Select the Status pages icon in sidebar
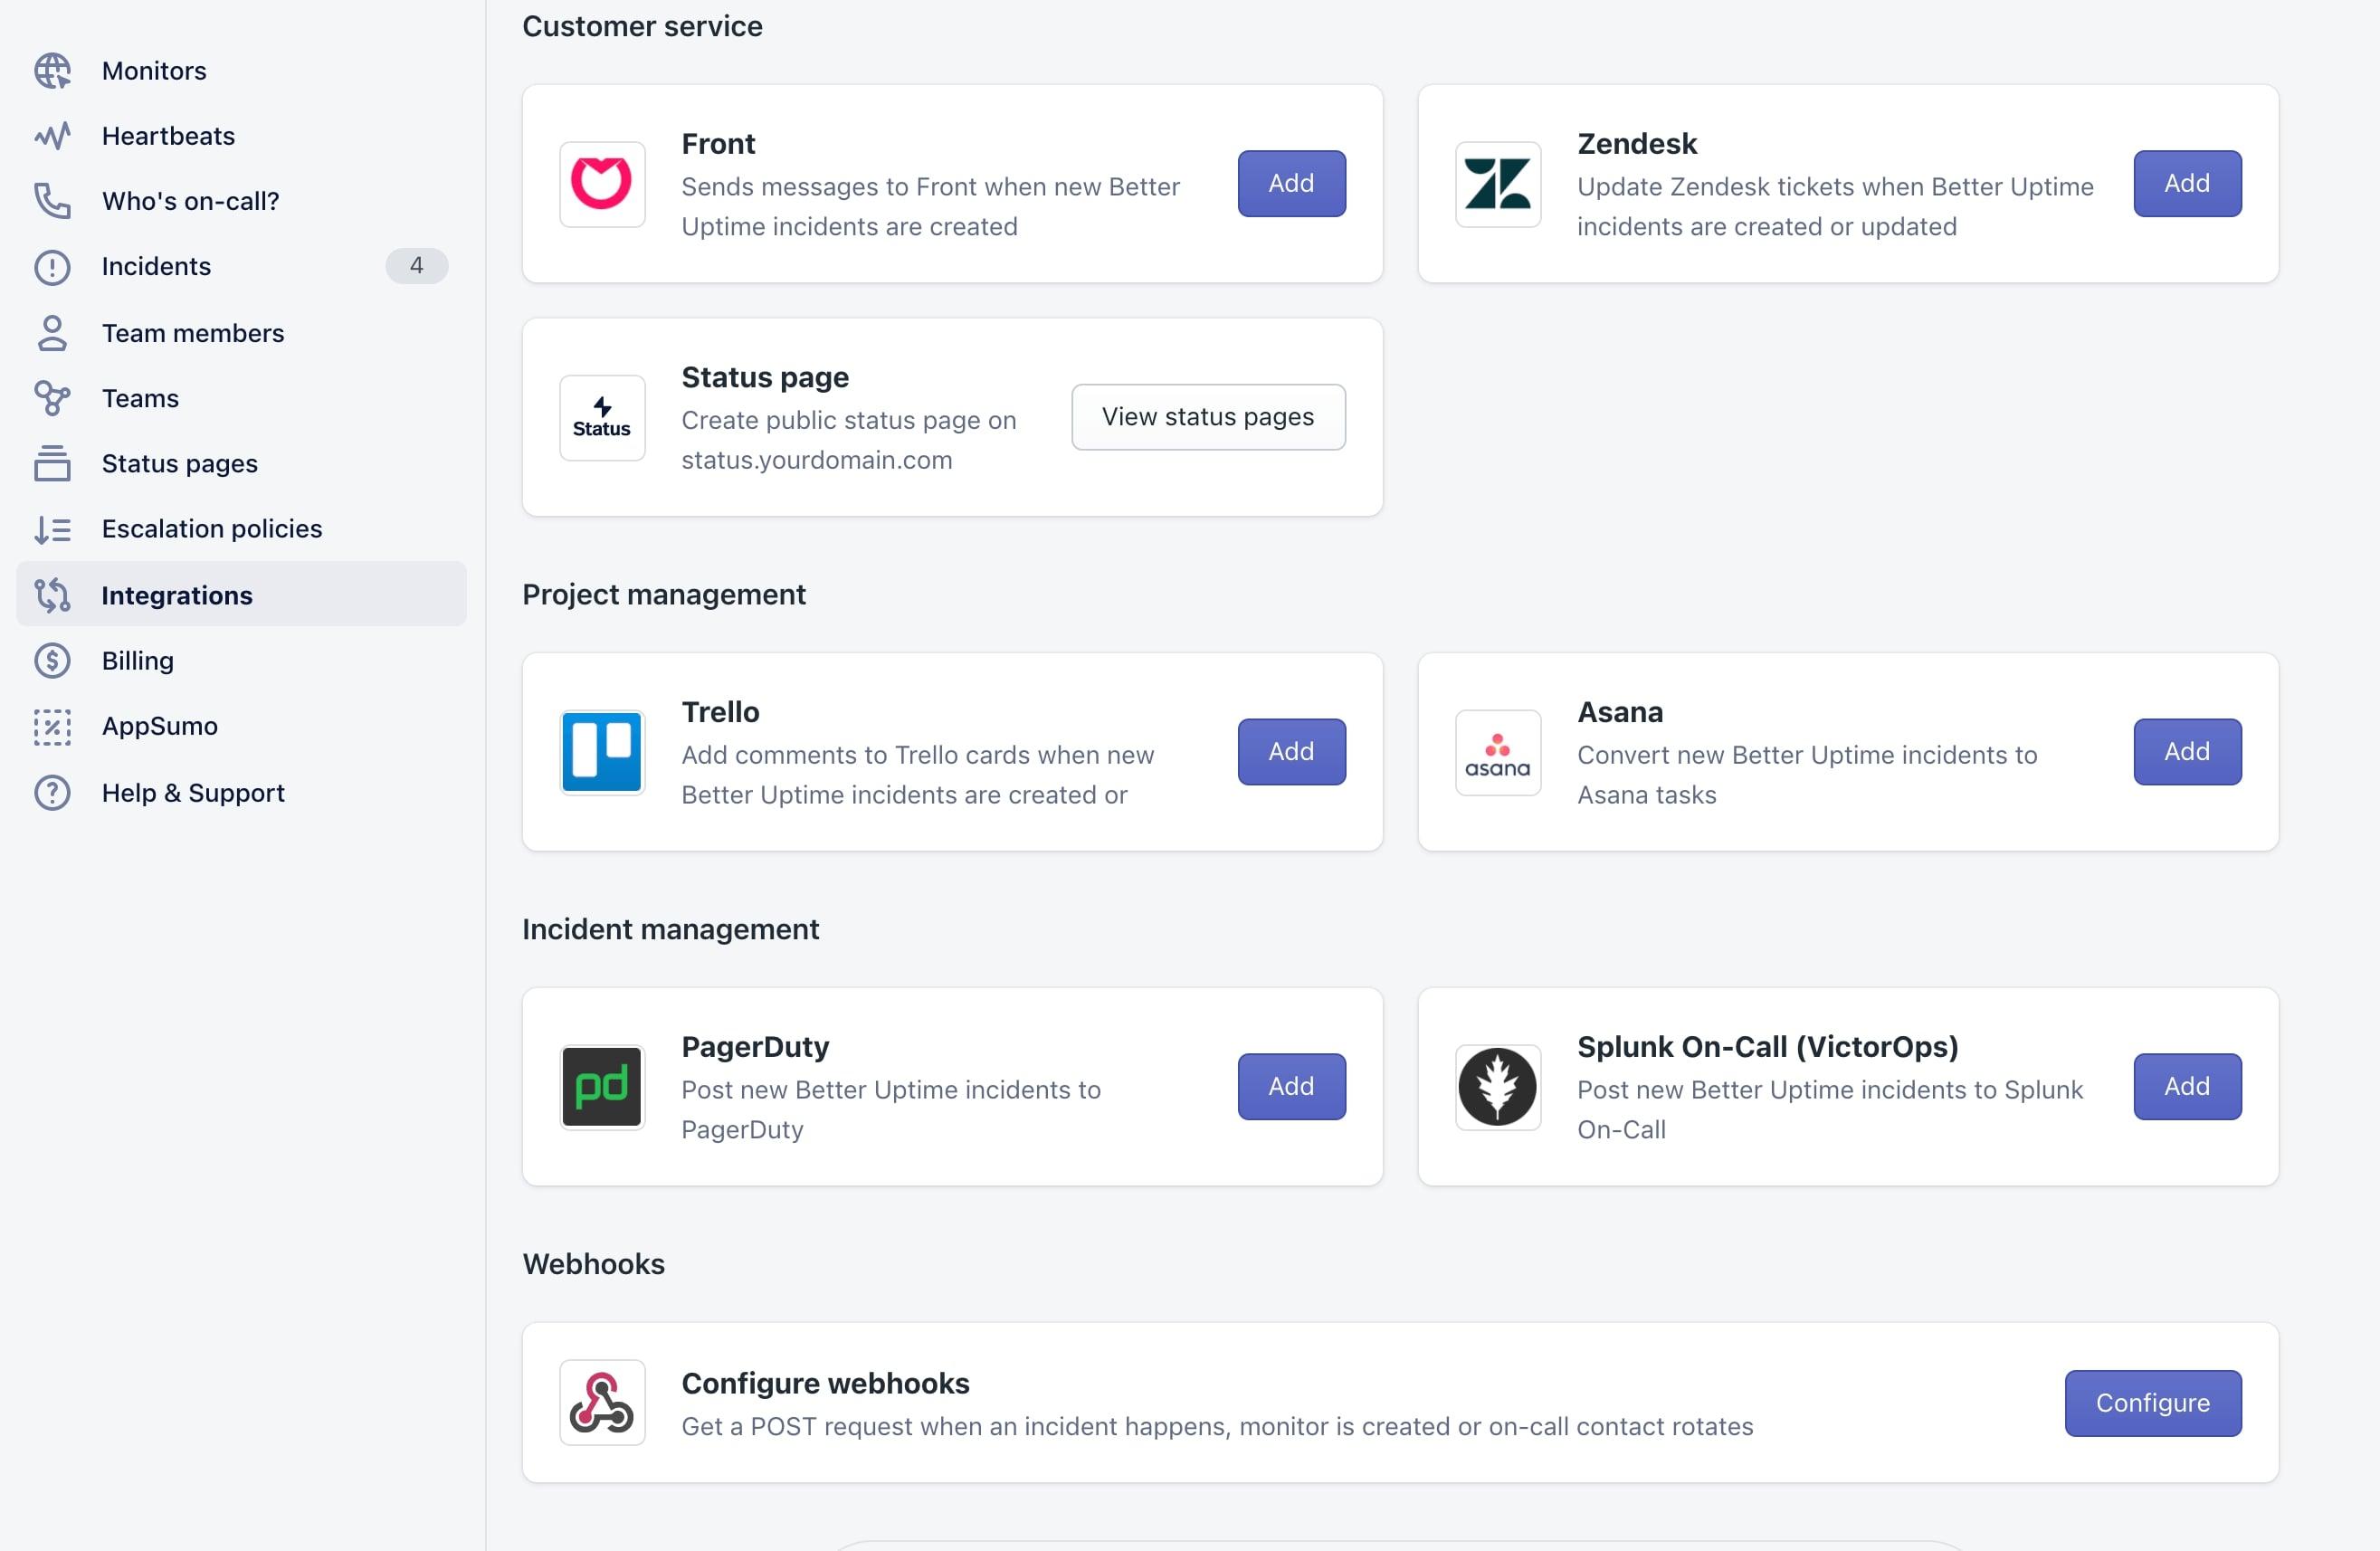Viewport: 2380px width, 1551px height. pyautogui.click(x=52, y=461)
